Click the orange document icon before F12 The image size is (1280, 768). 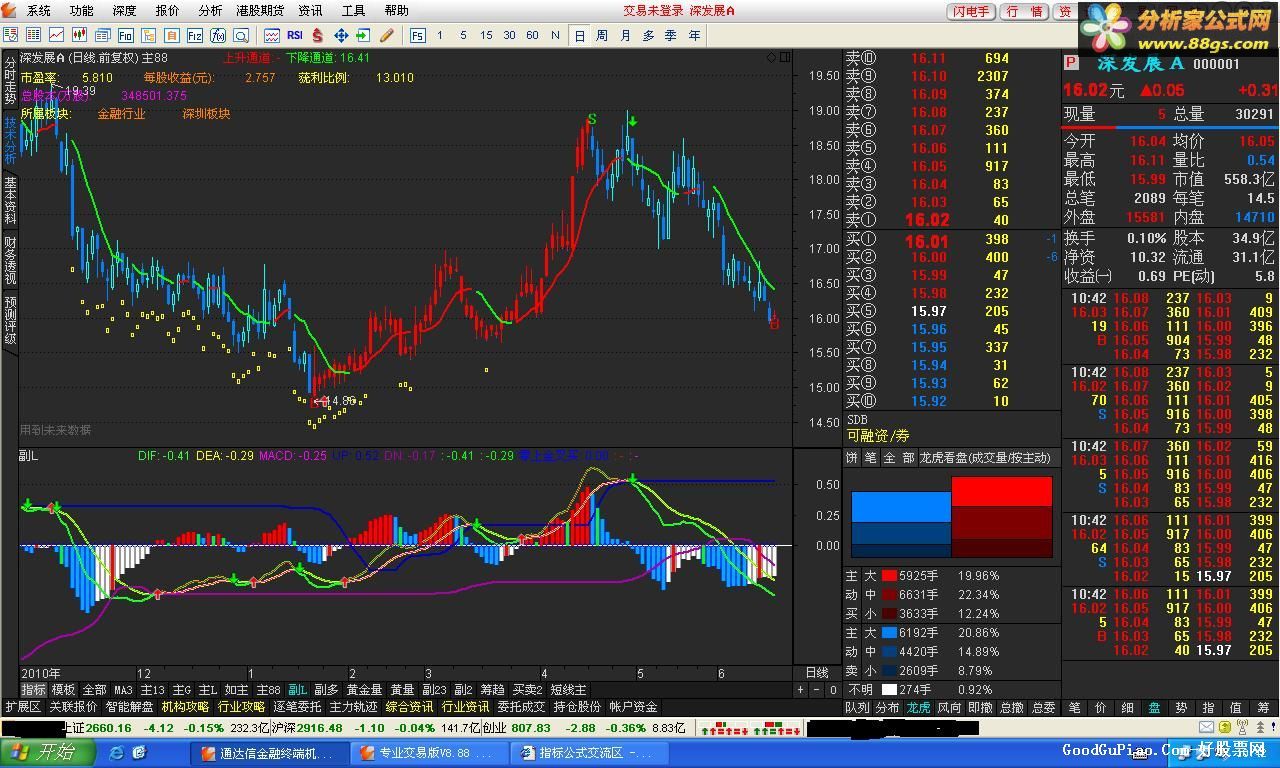pos(171,35)
